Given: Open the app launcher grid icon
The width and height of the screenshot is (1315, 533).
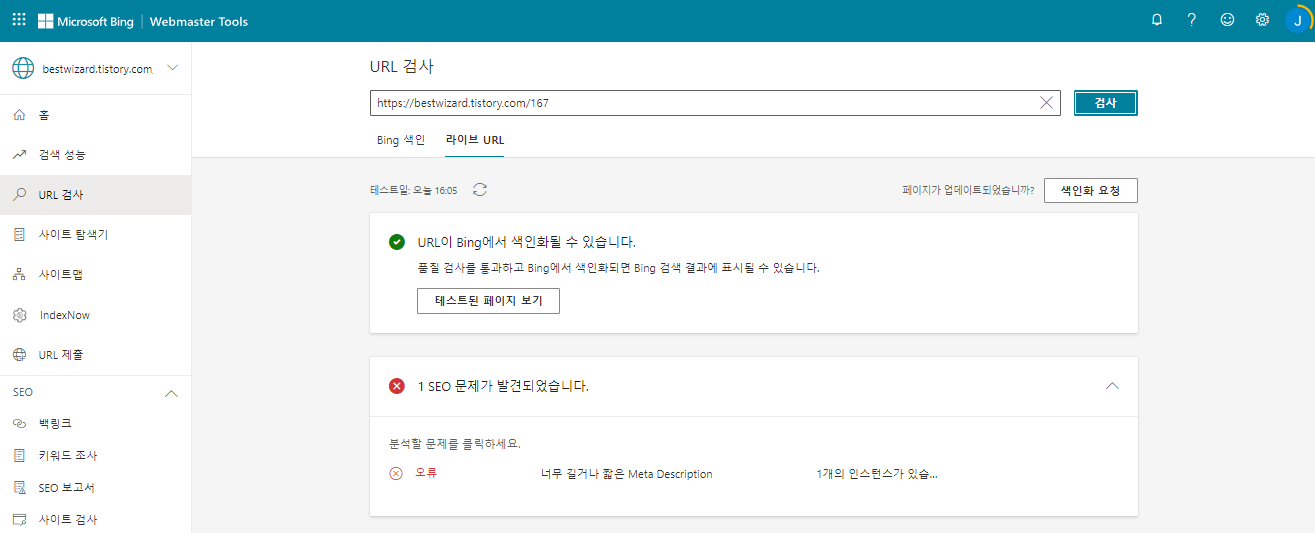Looking at the screenshot, I should (19, 20).
